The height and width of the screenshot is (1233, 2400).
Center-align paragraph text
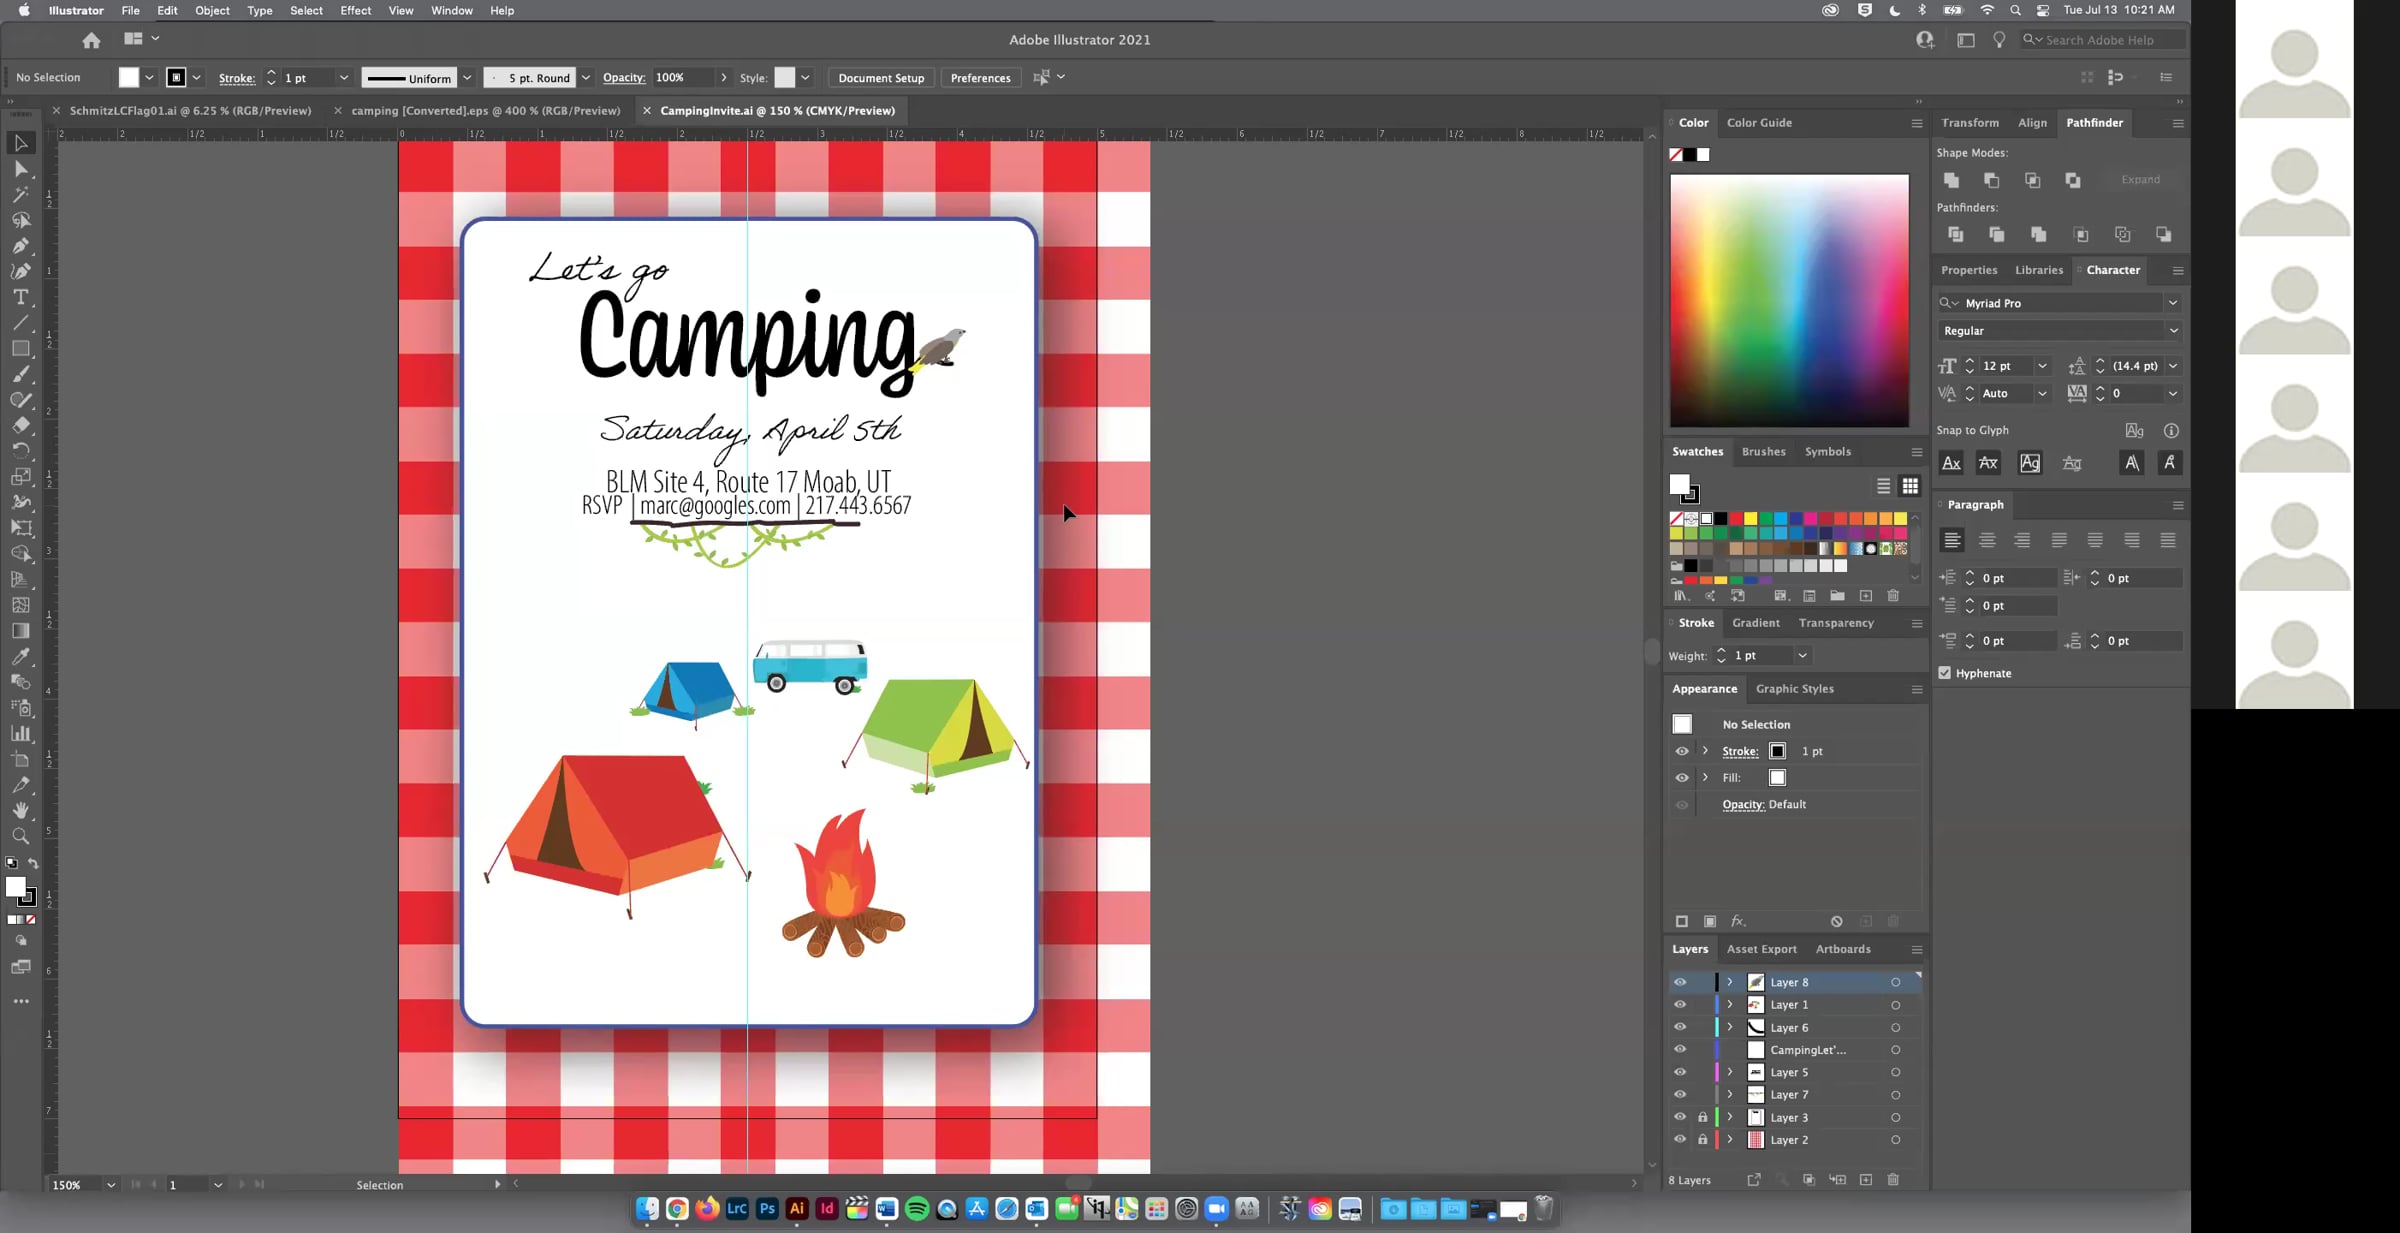point(1987,540)
